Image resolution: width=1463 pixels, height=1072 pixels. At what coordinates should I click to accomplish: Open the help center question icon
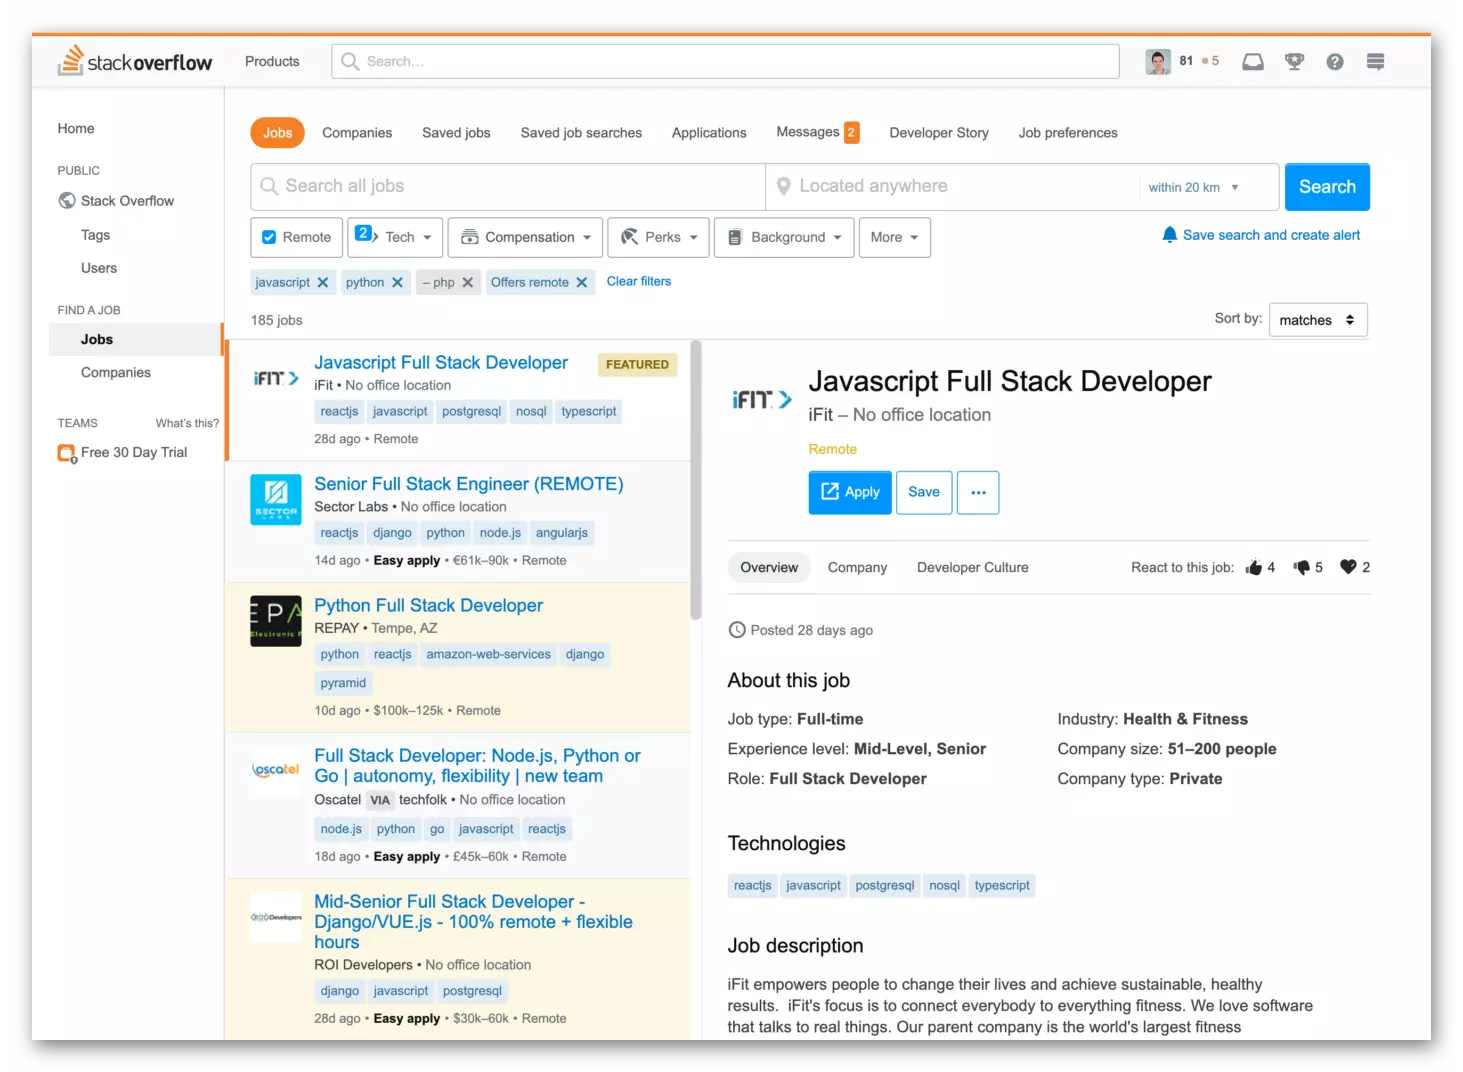1334,62
